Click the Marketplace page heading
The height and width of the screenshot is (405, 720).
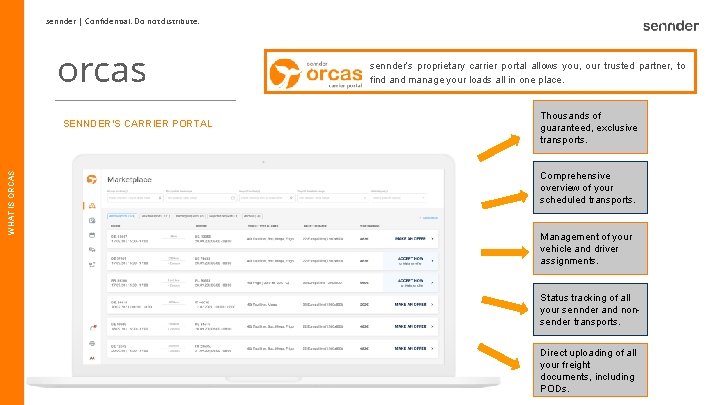pyautogui.click(x=129, y=180)
